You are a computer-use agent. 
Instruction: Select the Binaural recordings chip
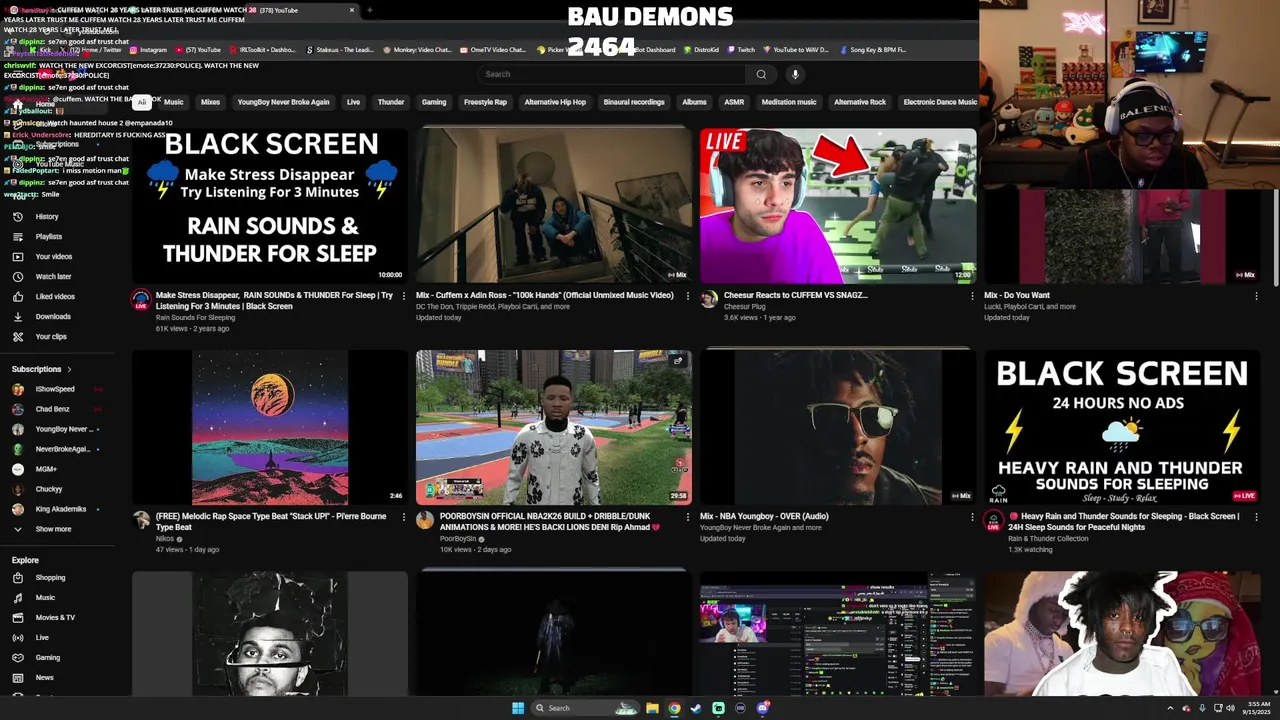coord(634,102)
